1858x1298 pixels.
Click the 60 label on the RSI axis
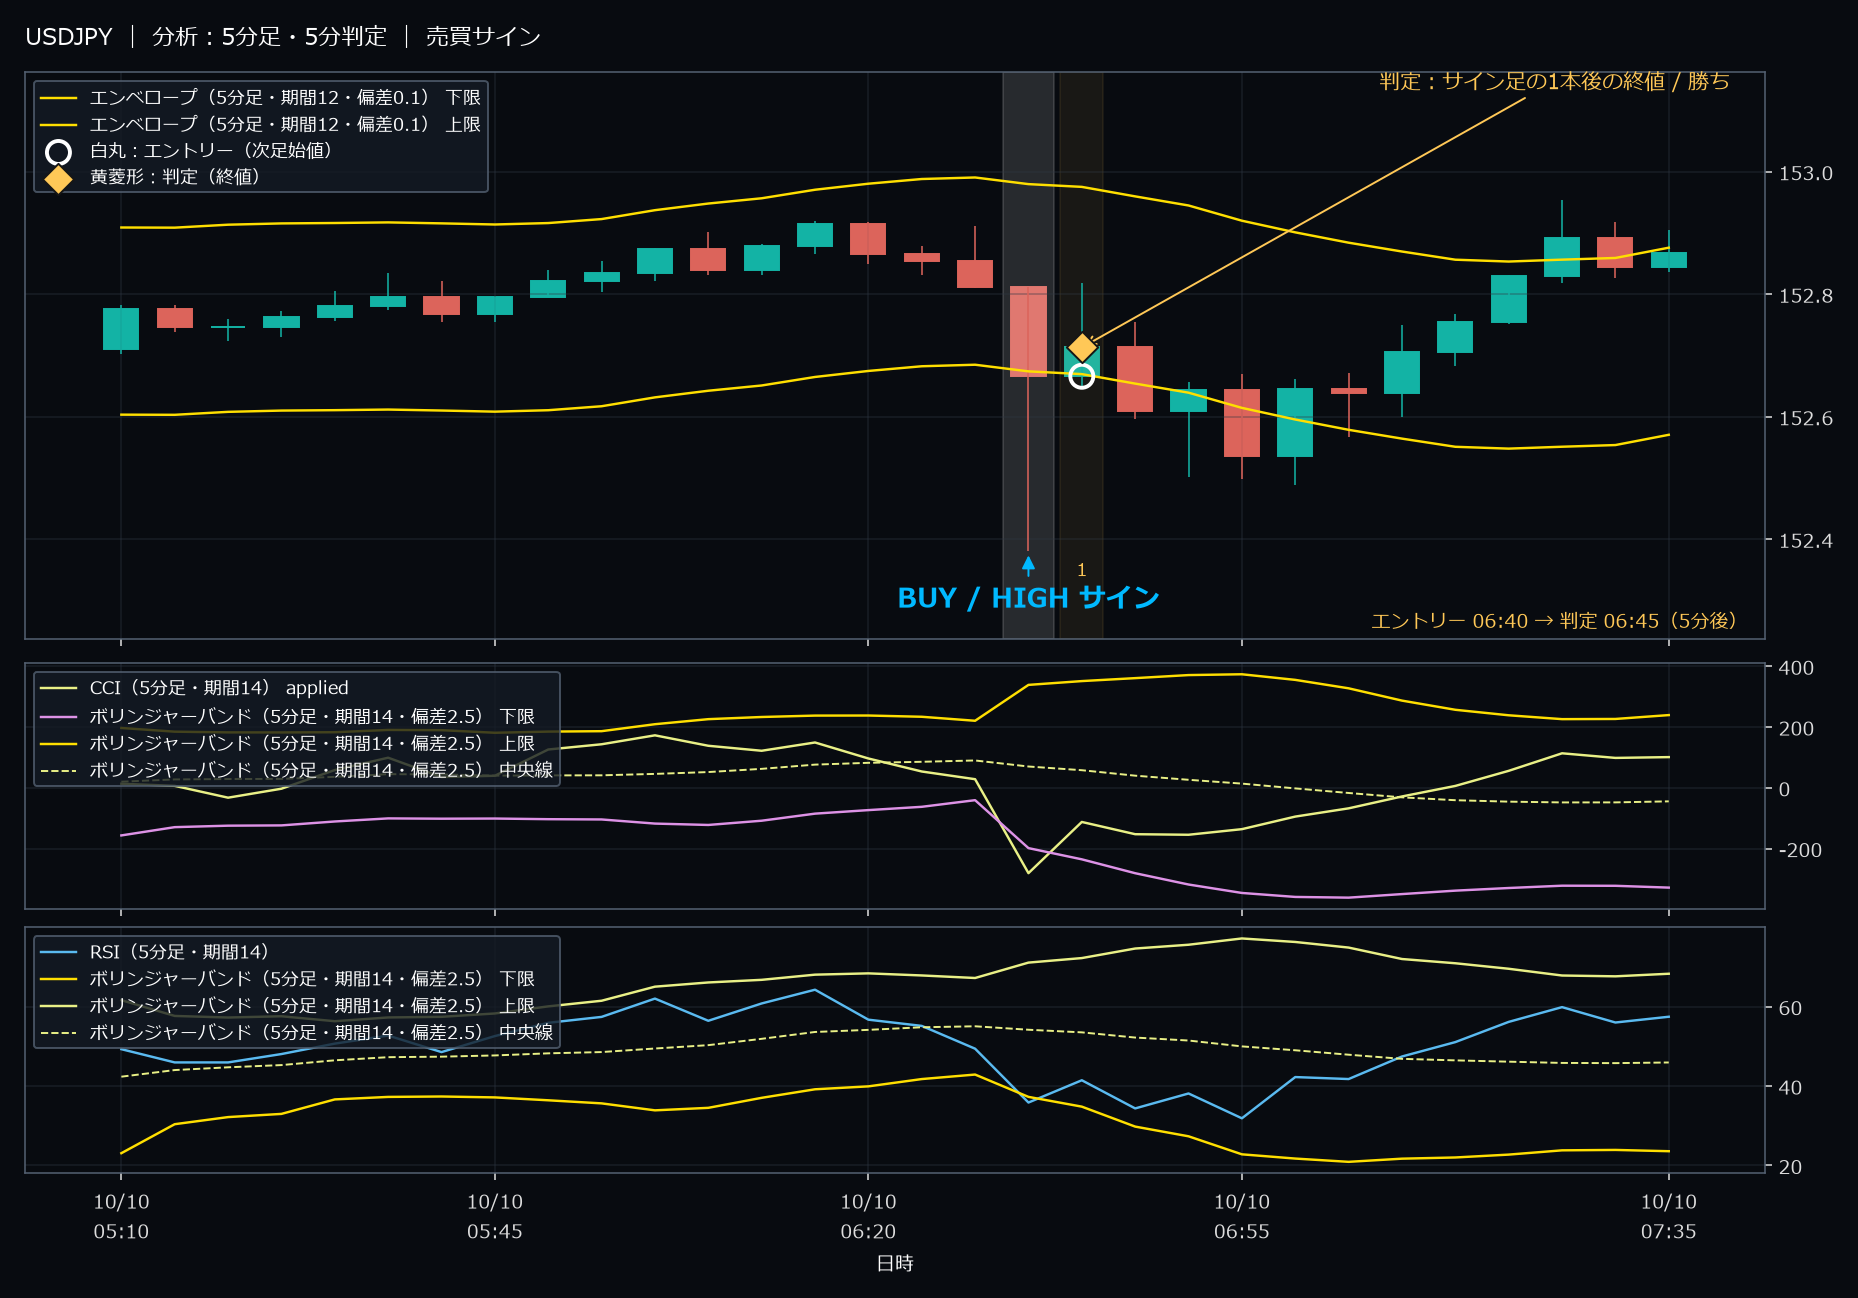click(1790, 1008)
